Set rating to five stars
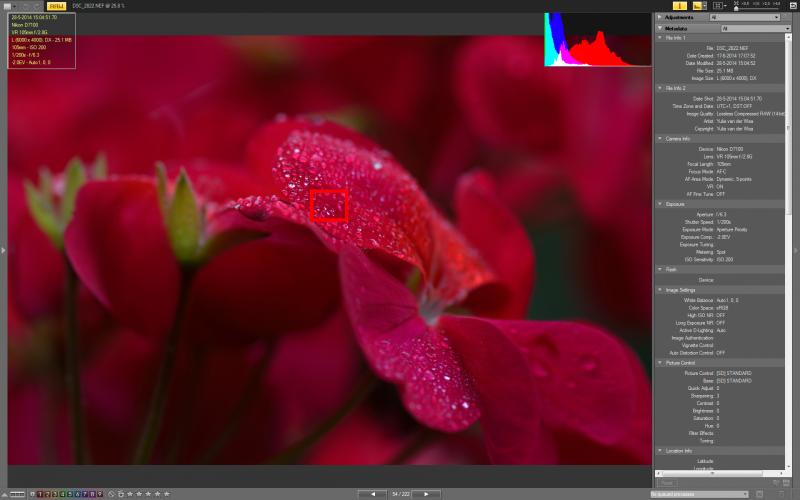800x500 pixels. [x=166, y=494]
